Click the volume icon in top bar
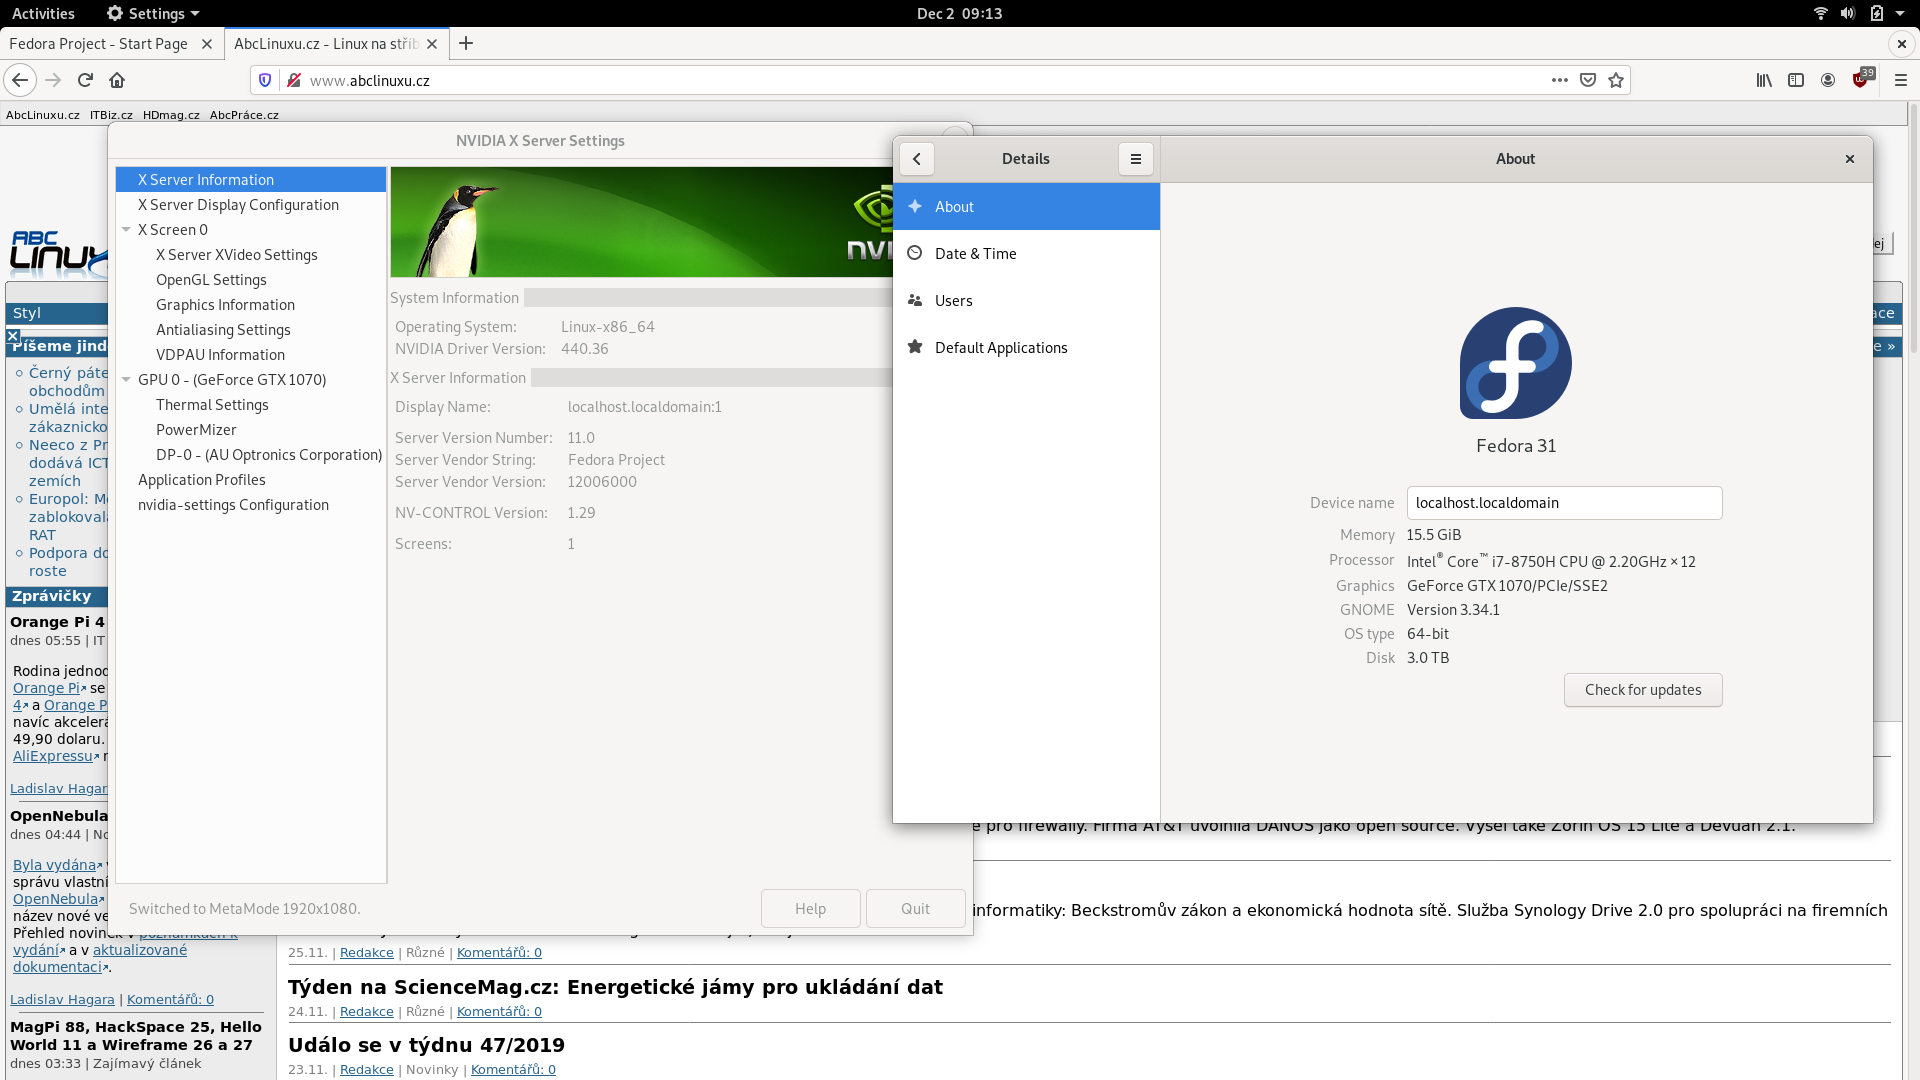 pos(1847,13)
